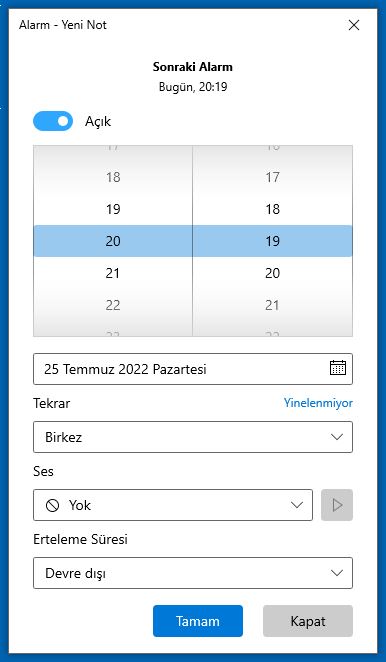Click the Yinelenmiyor link
Viewport: 386px width, 662px height.
point(318,403)
